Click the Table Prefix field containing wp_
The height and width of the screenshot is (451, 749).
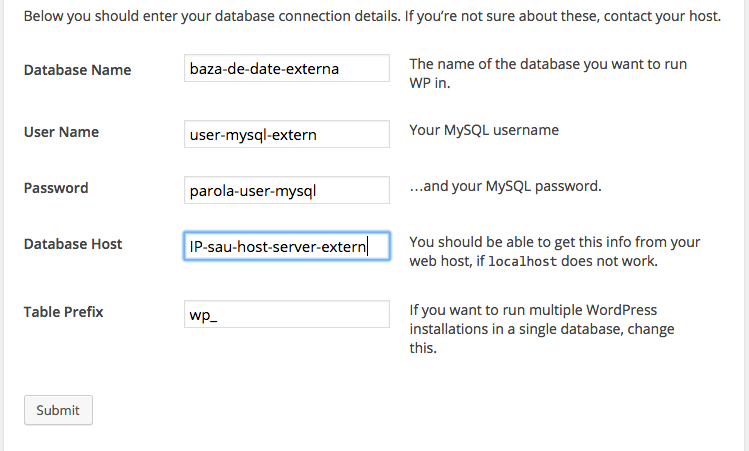(x=287, y=314)
